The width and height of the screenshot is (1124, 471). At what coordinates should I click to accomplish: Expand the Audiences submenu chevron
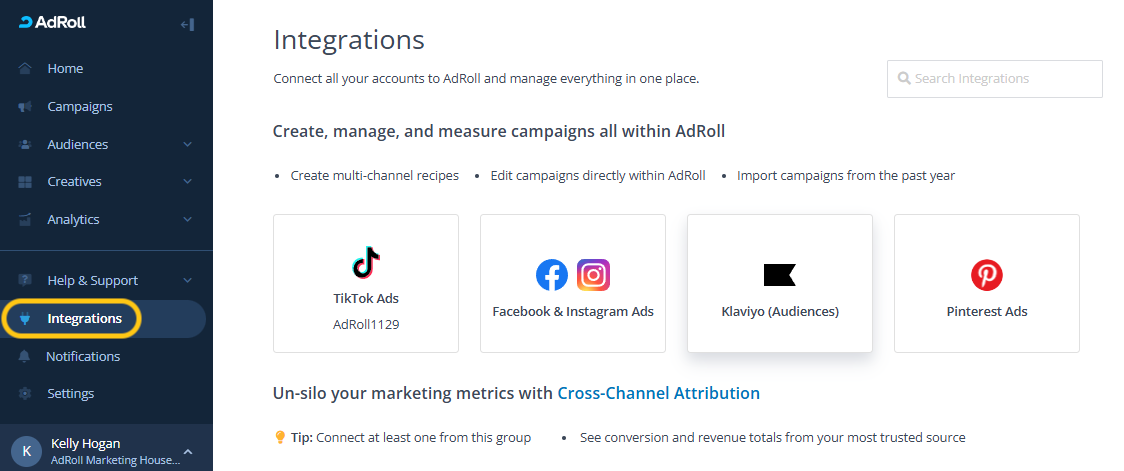coord(188,145)
